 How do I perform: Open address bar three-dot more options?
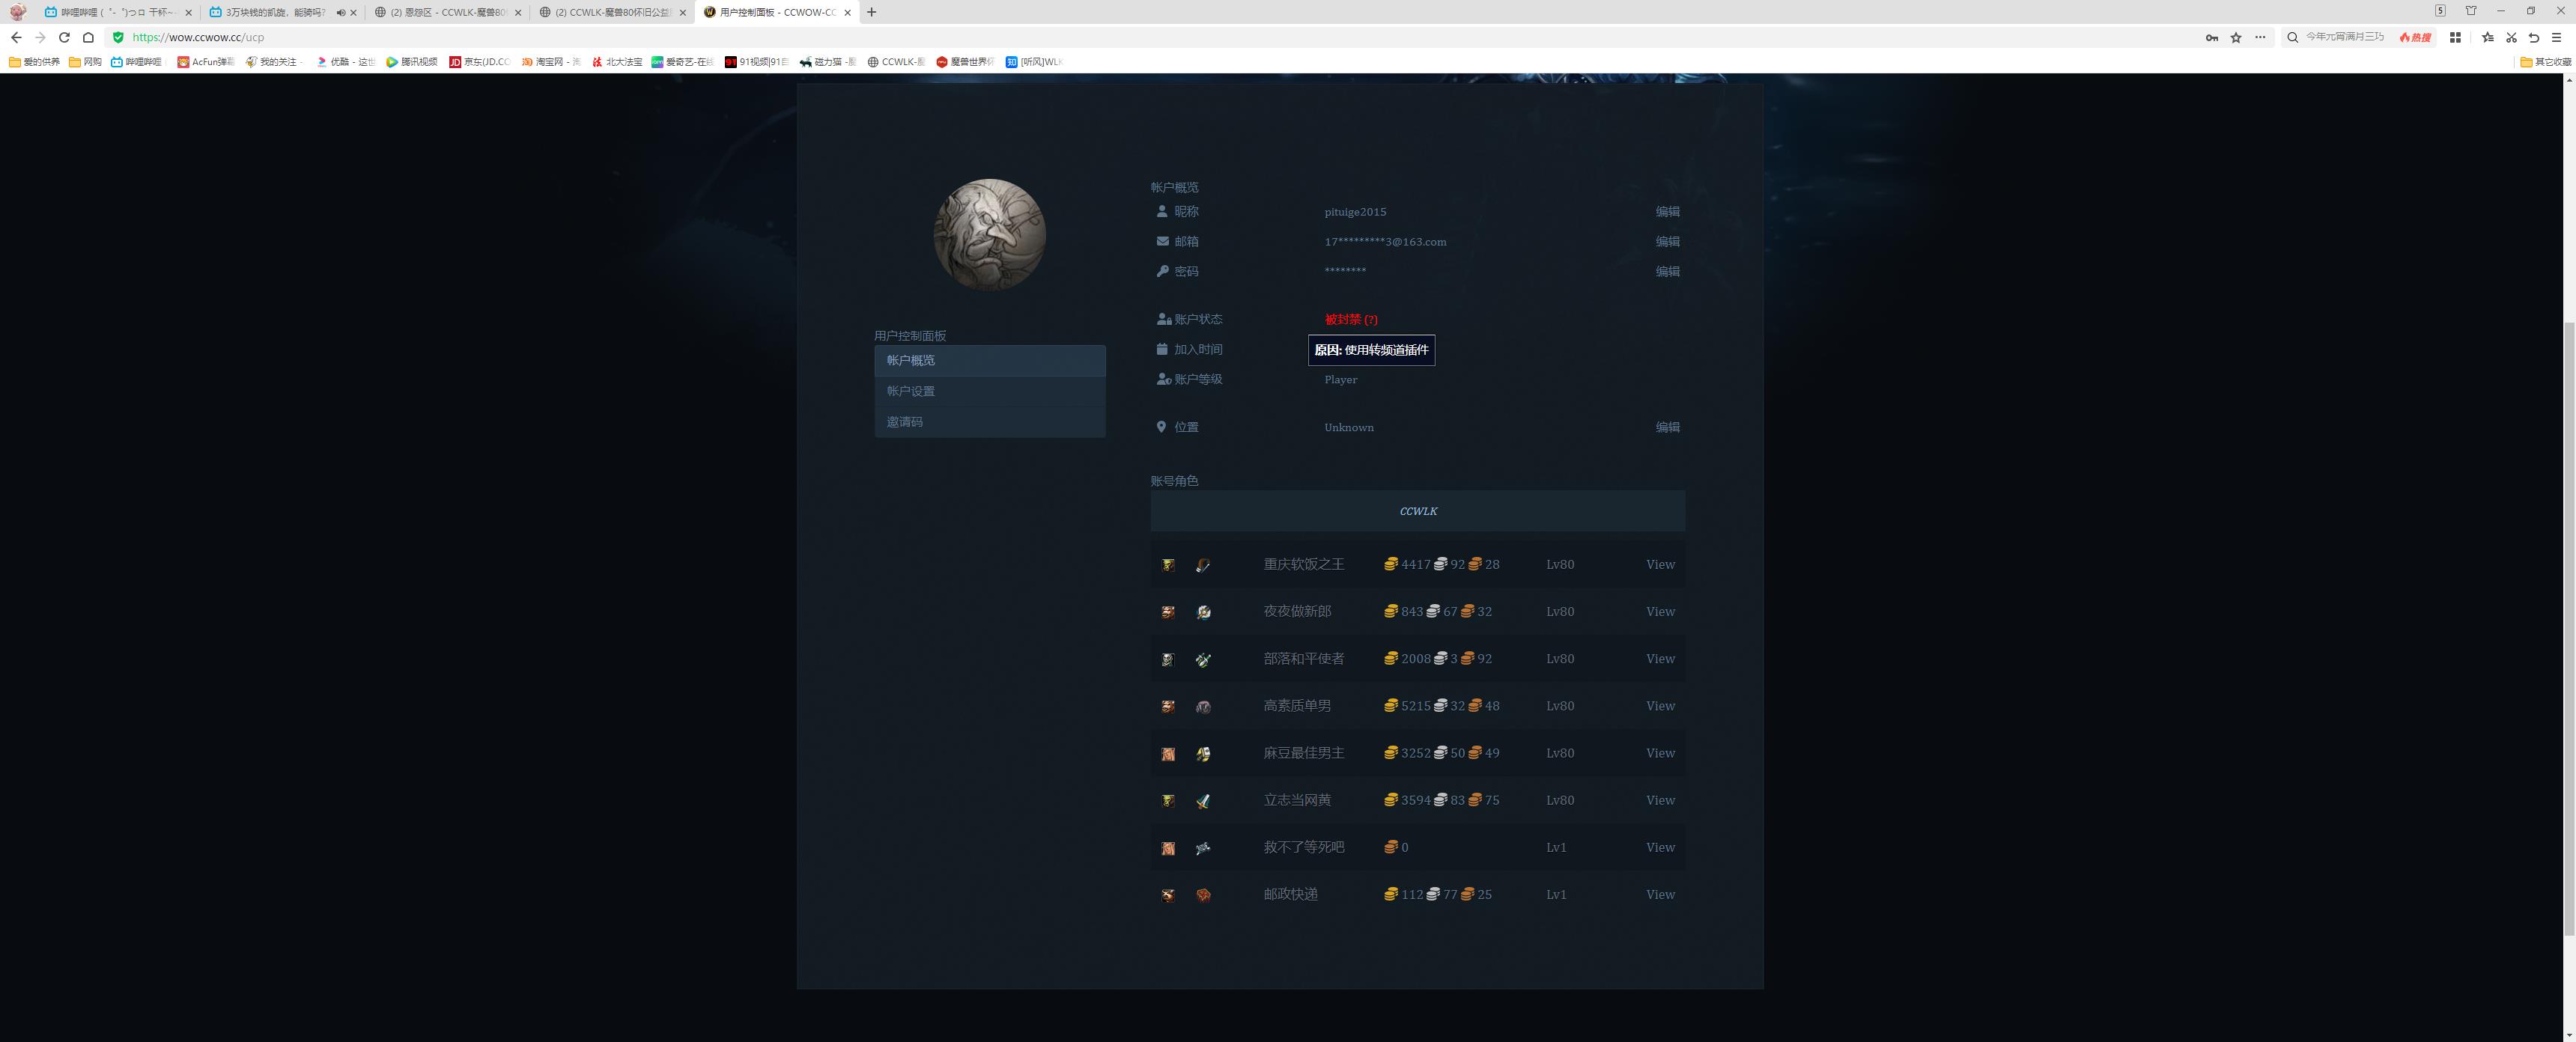point(2260,38)
